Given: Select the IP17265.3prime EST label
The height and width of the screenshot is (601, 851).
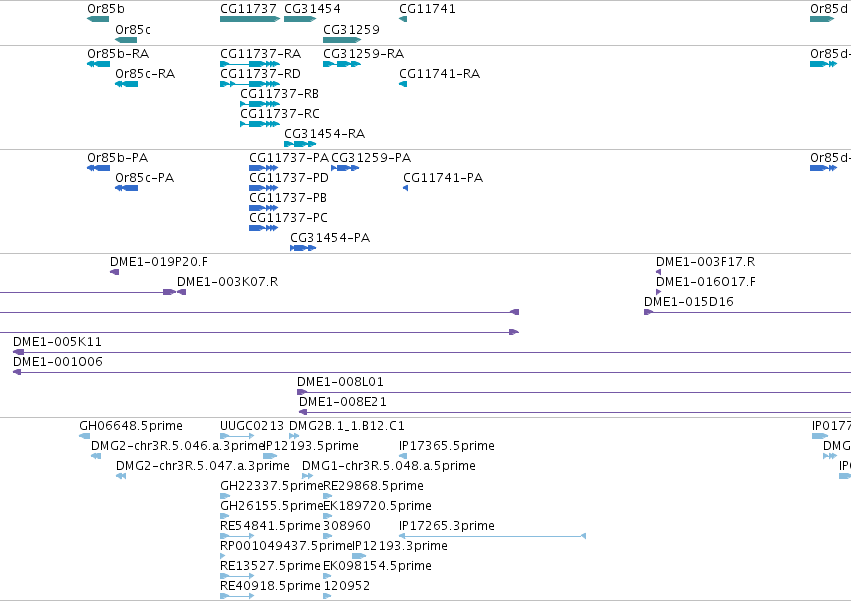Looking at the screenshot, I should point(447,527).
